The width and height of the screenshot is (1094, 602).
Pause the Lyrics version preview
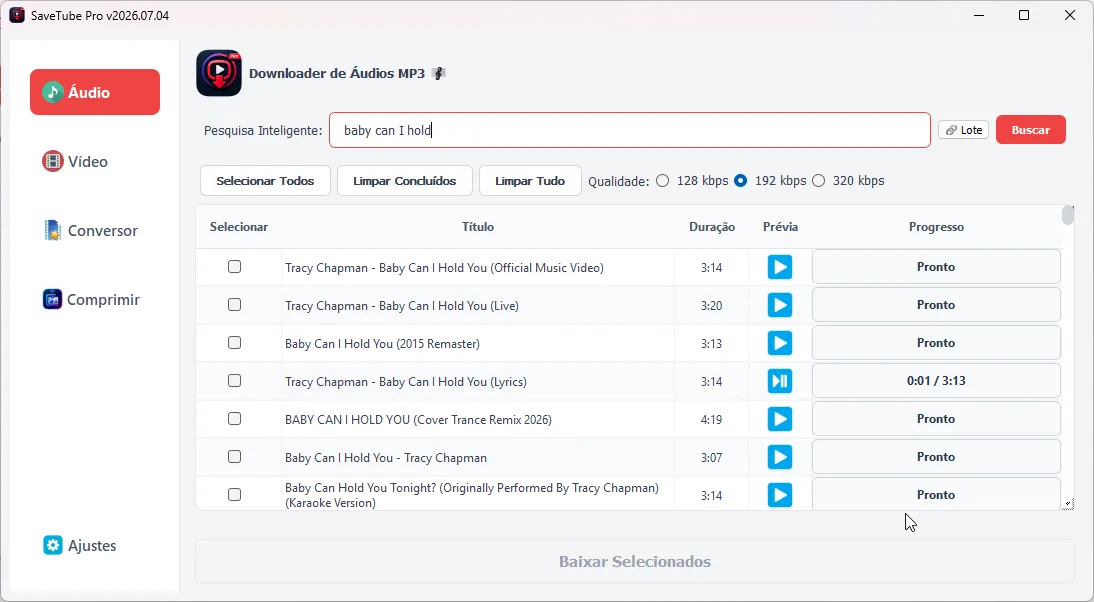(x=780, y=381)
